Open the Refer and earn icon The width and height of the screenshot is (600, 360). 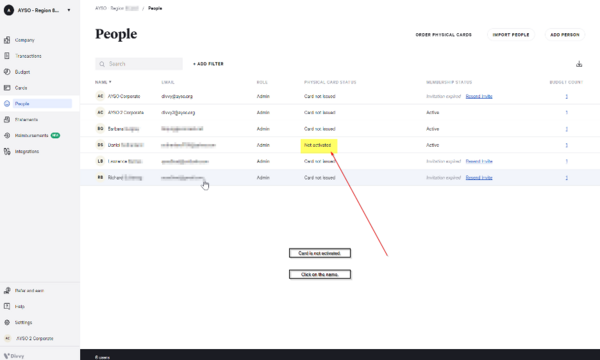click(x=7, y=290)
